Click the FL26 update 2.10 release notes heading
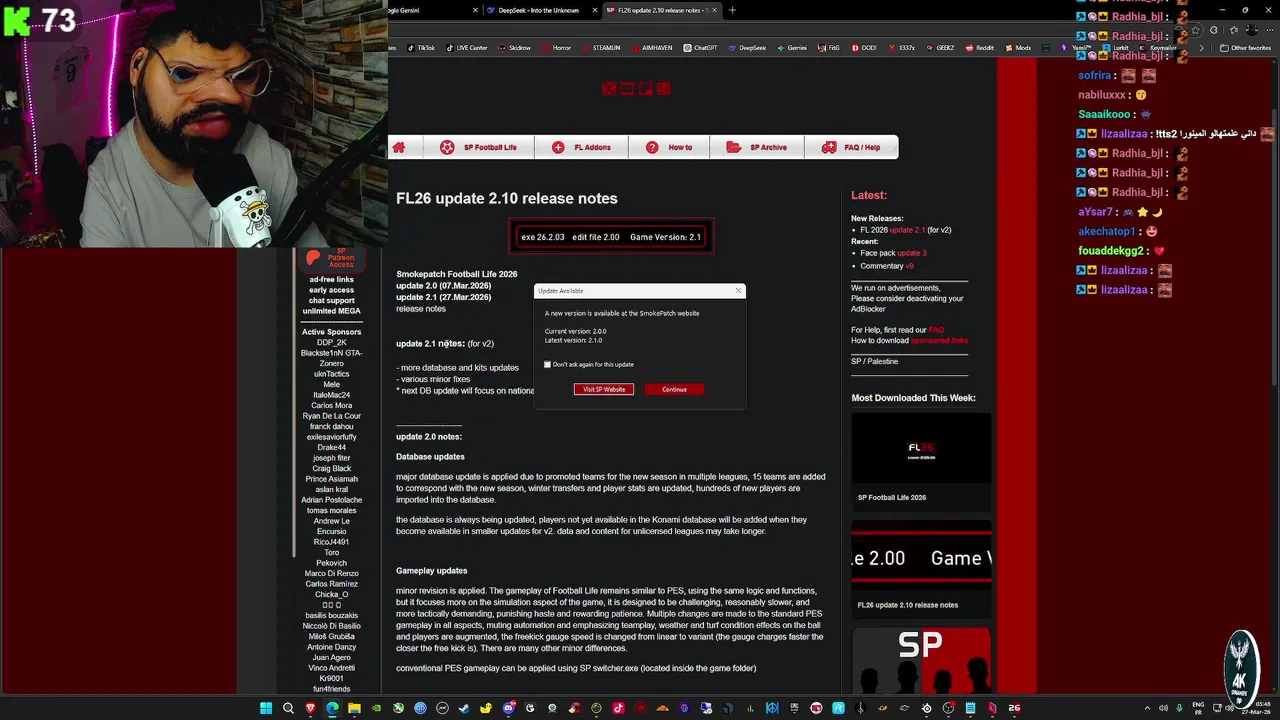This screenshot has height=720, width=1280. pos(507,198)
